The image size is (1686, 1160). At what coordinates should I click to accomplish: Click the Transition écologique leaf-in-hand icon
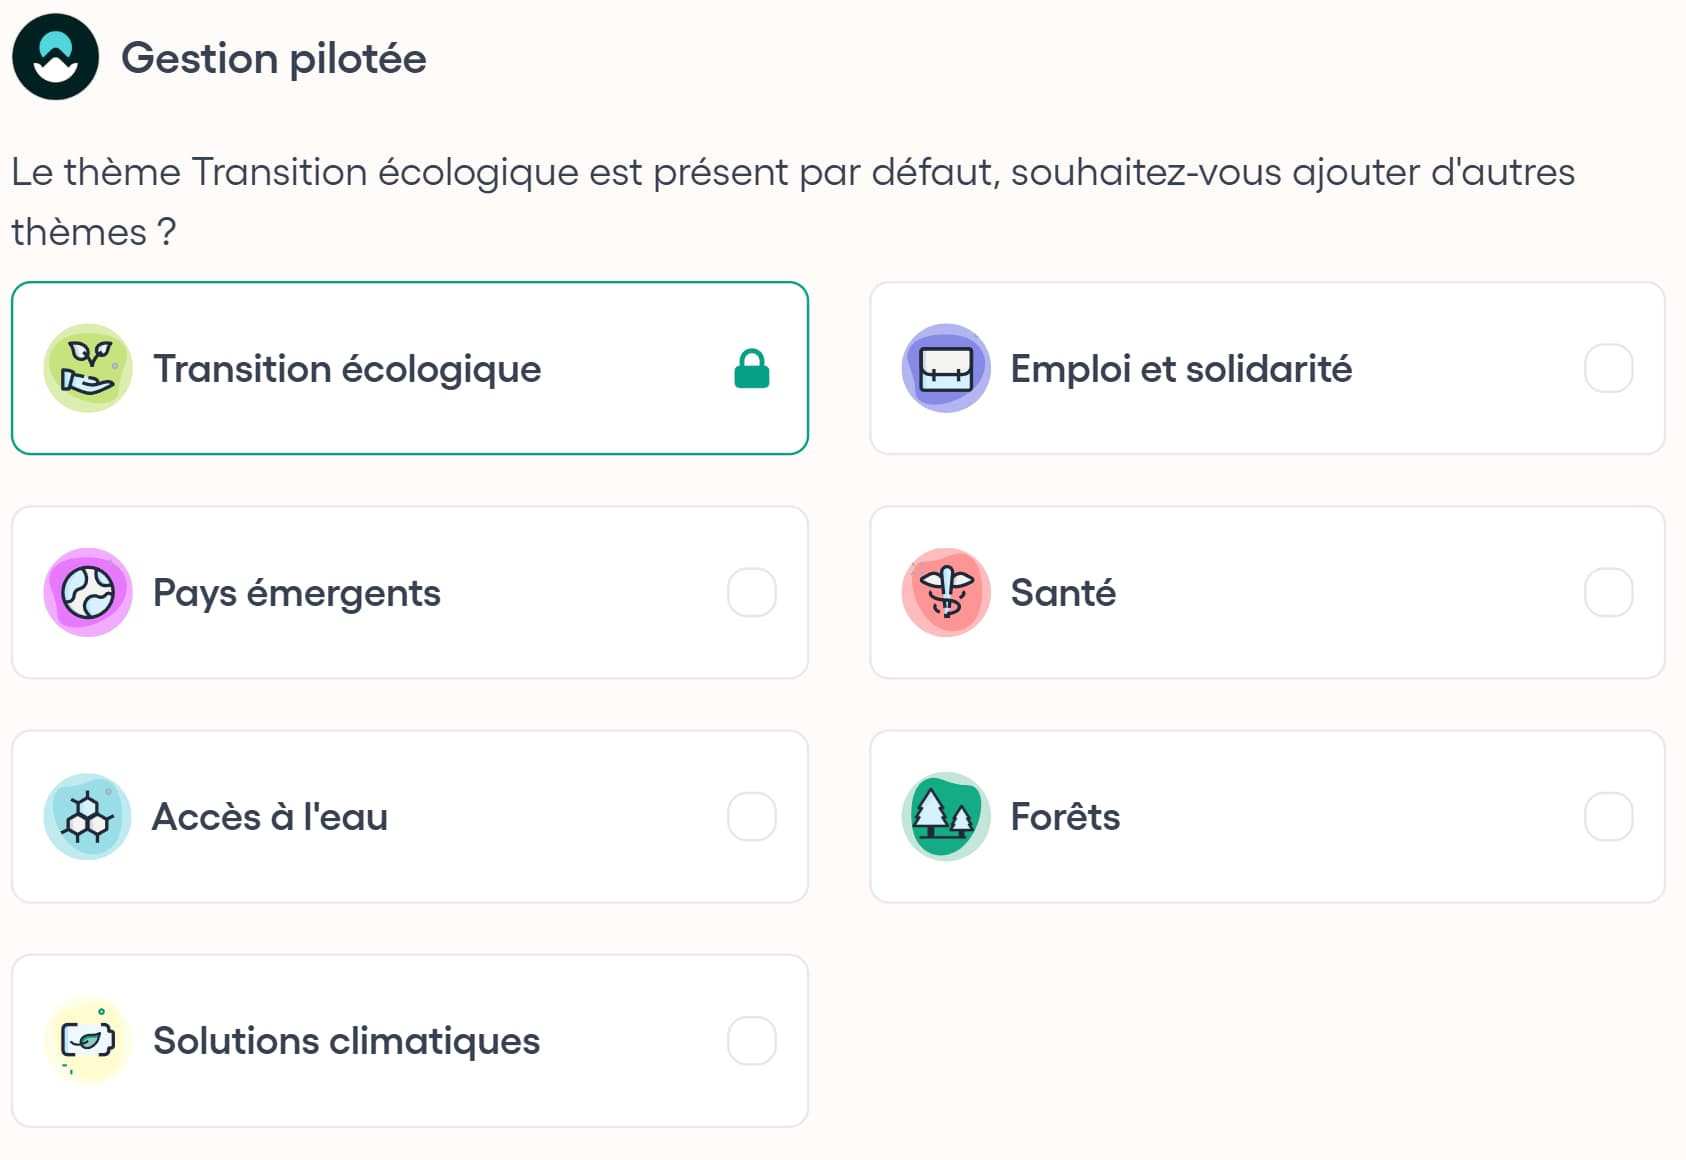[88, 368]
